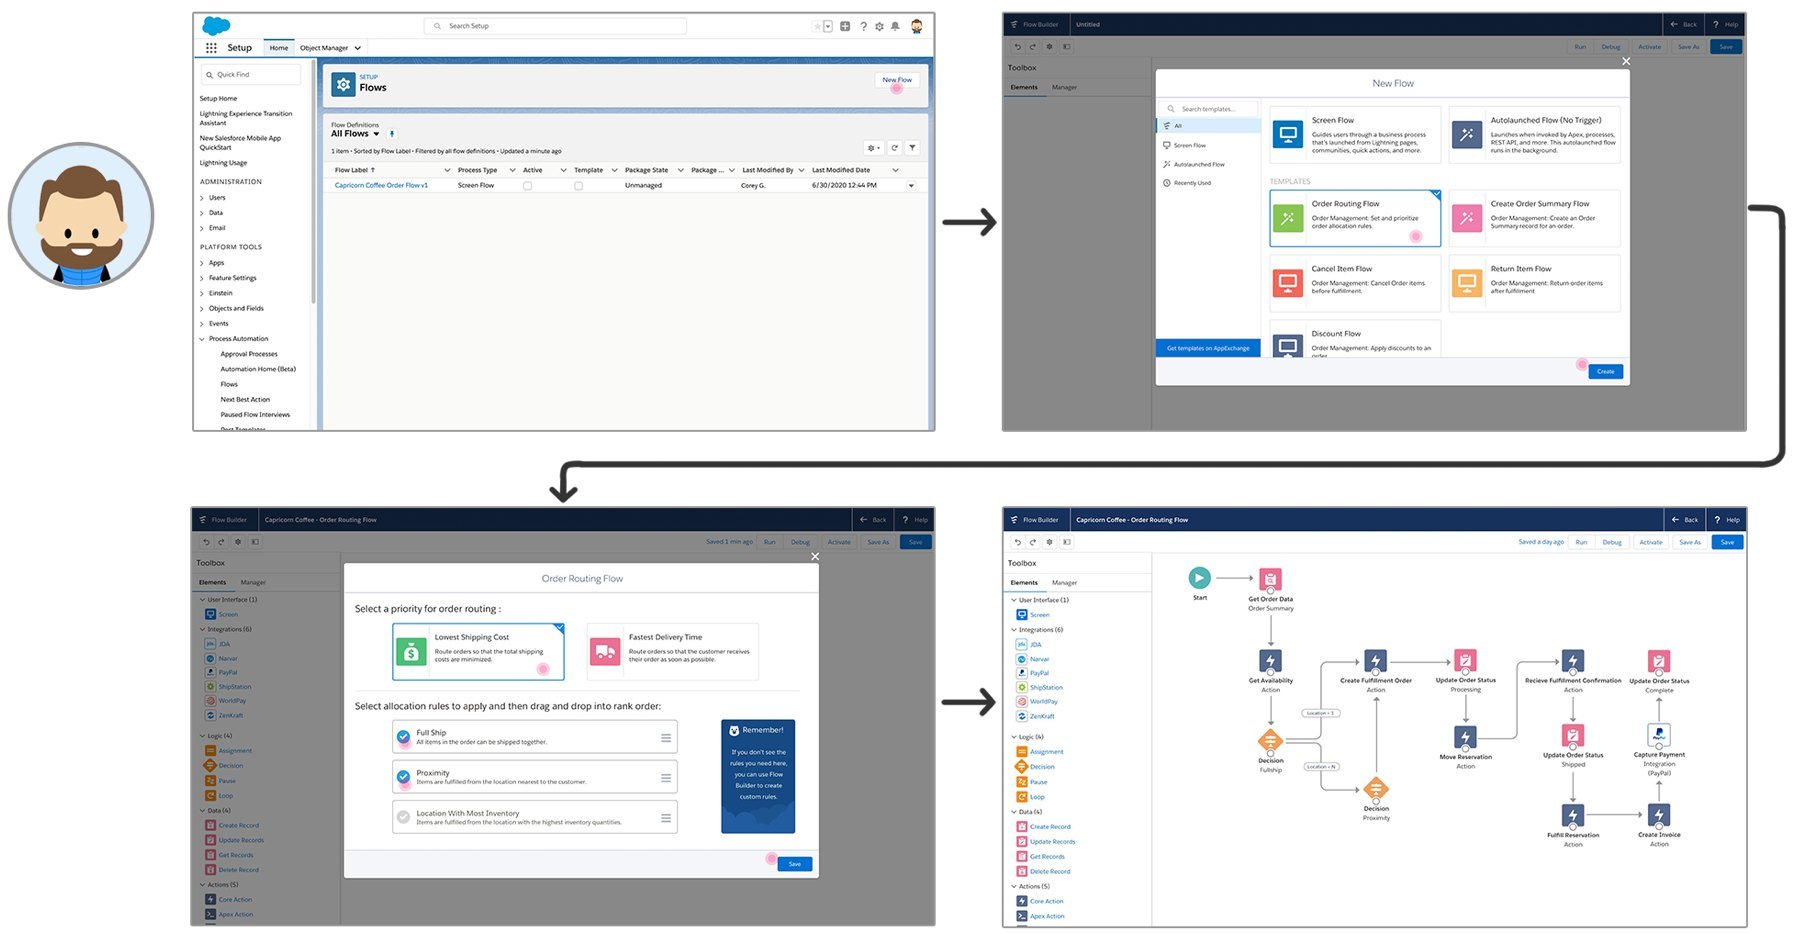The image size is (1795, 934).
Task: Click the New Flow button on Flows page
Action: pos(897,80)
